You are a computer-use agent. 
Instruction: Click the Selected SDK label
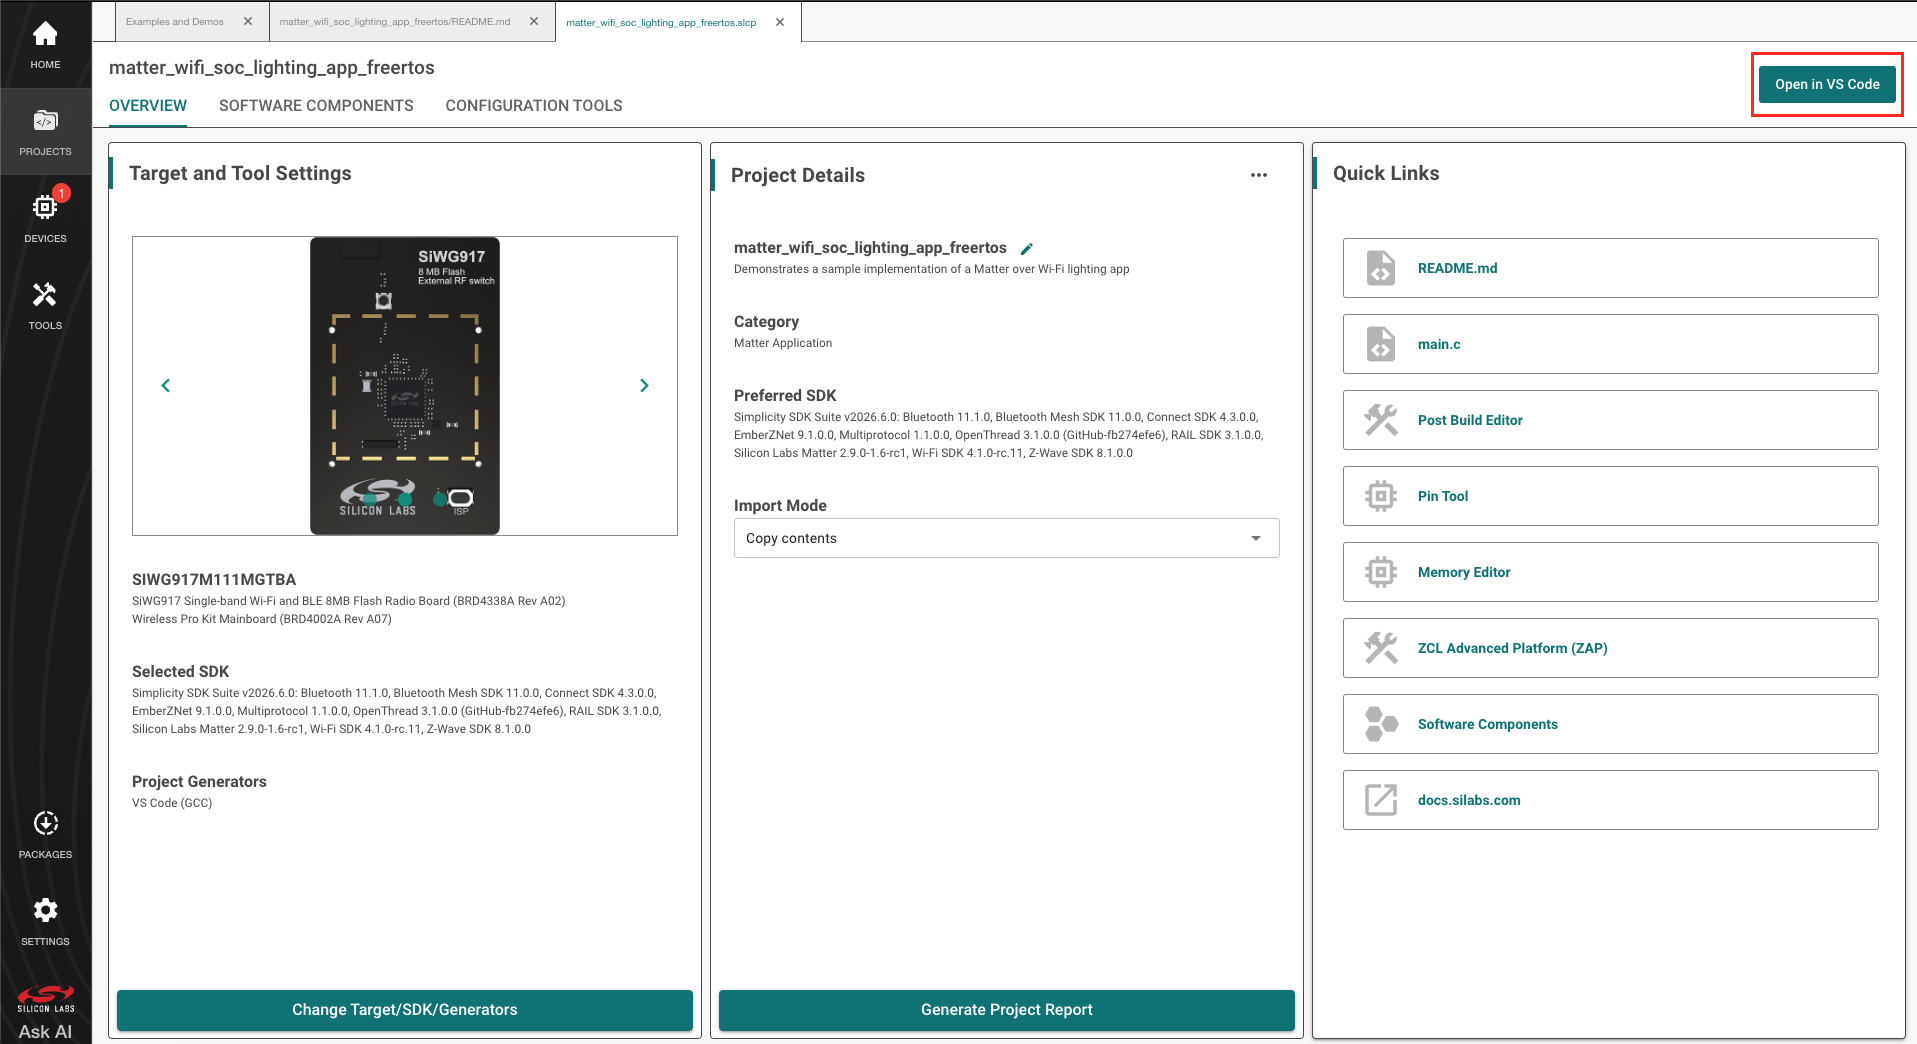tap(180, 672)
